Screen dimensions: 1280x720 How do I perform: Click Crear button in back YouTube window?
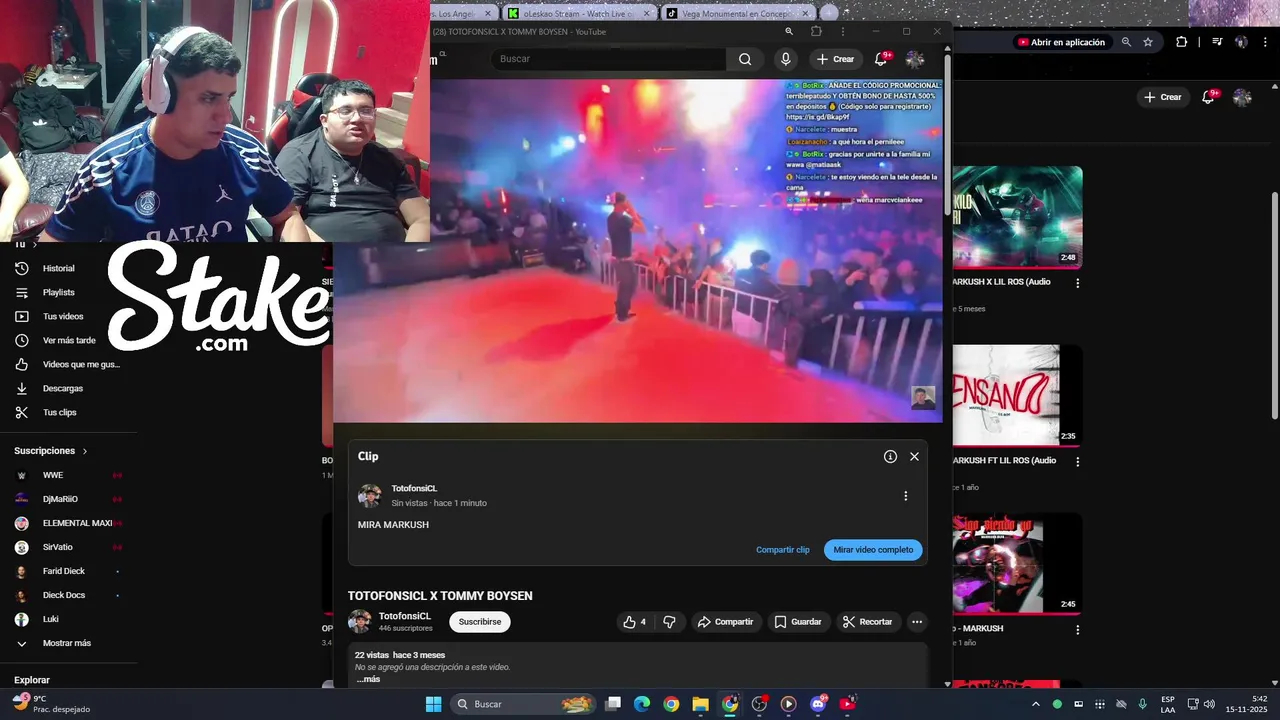[x=1163, y=97]
